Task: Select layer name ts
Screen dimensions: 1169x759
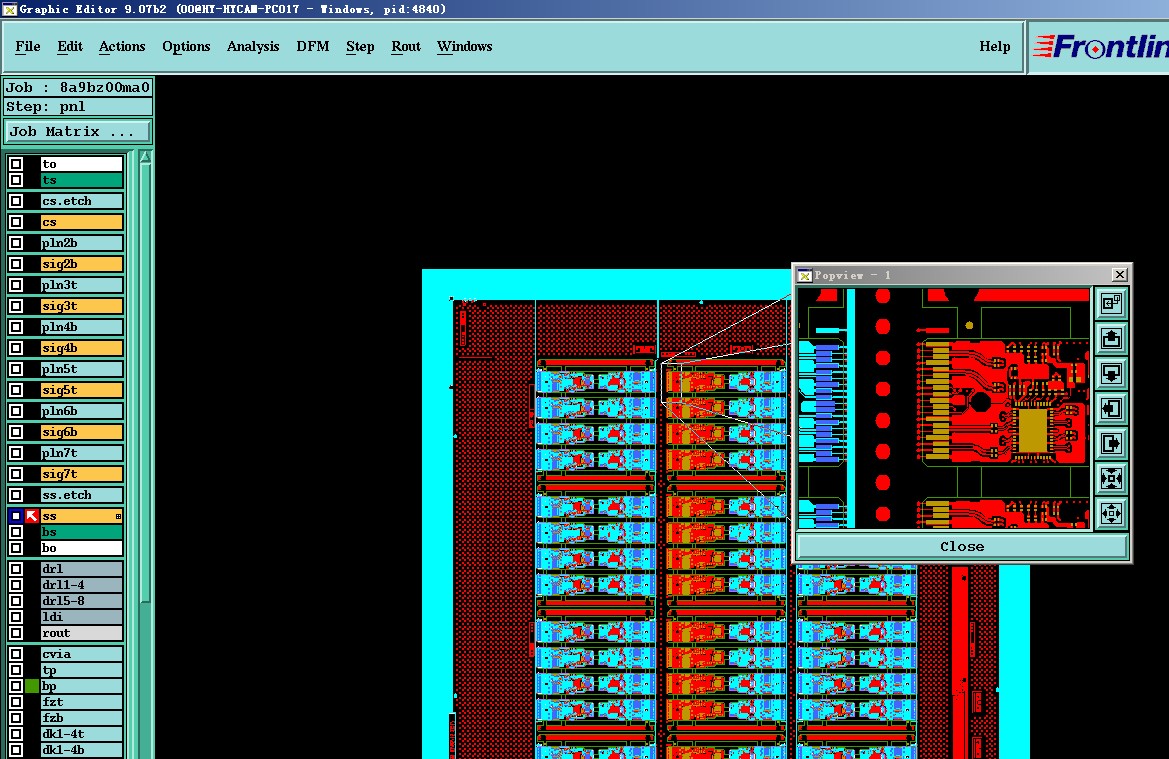Action: pos(81,180)
